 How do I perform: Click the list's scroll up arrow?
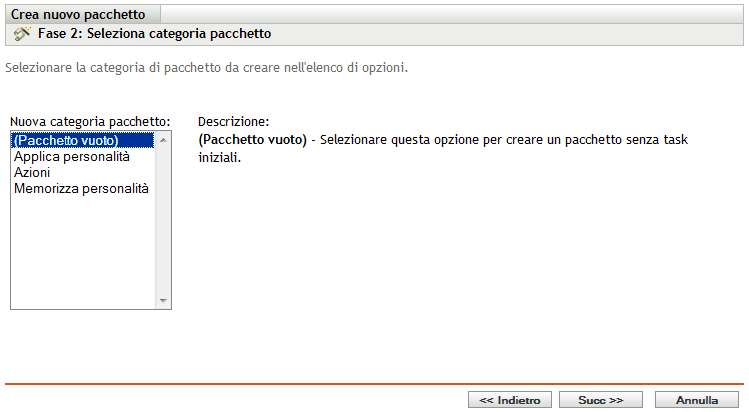click(x=164, y=141)
